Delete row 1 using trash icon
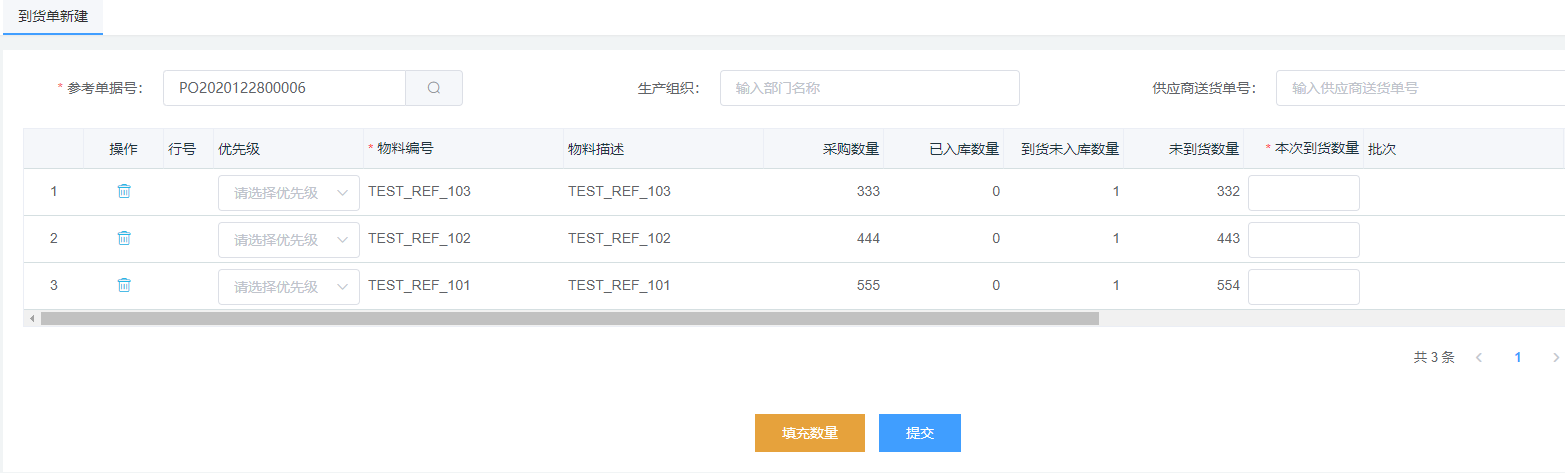This screenshot has height=473, width=1565. (x=124, y=191)
